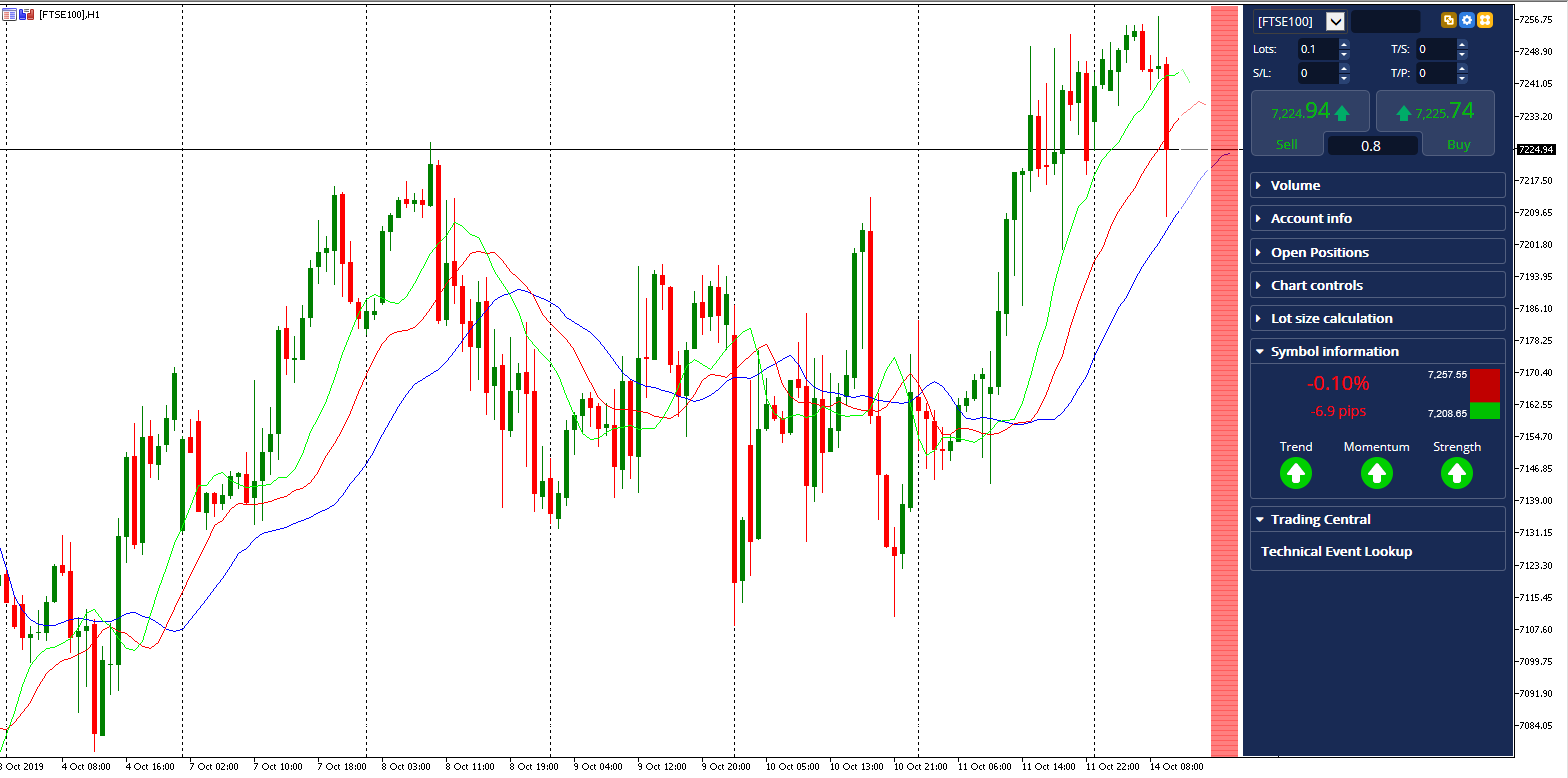Expand the Open Positions section
This screenshot has height=778, width=1568.
tap(1378, 252)
